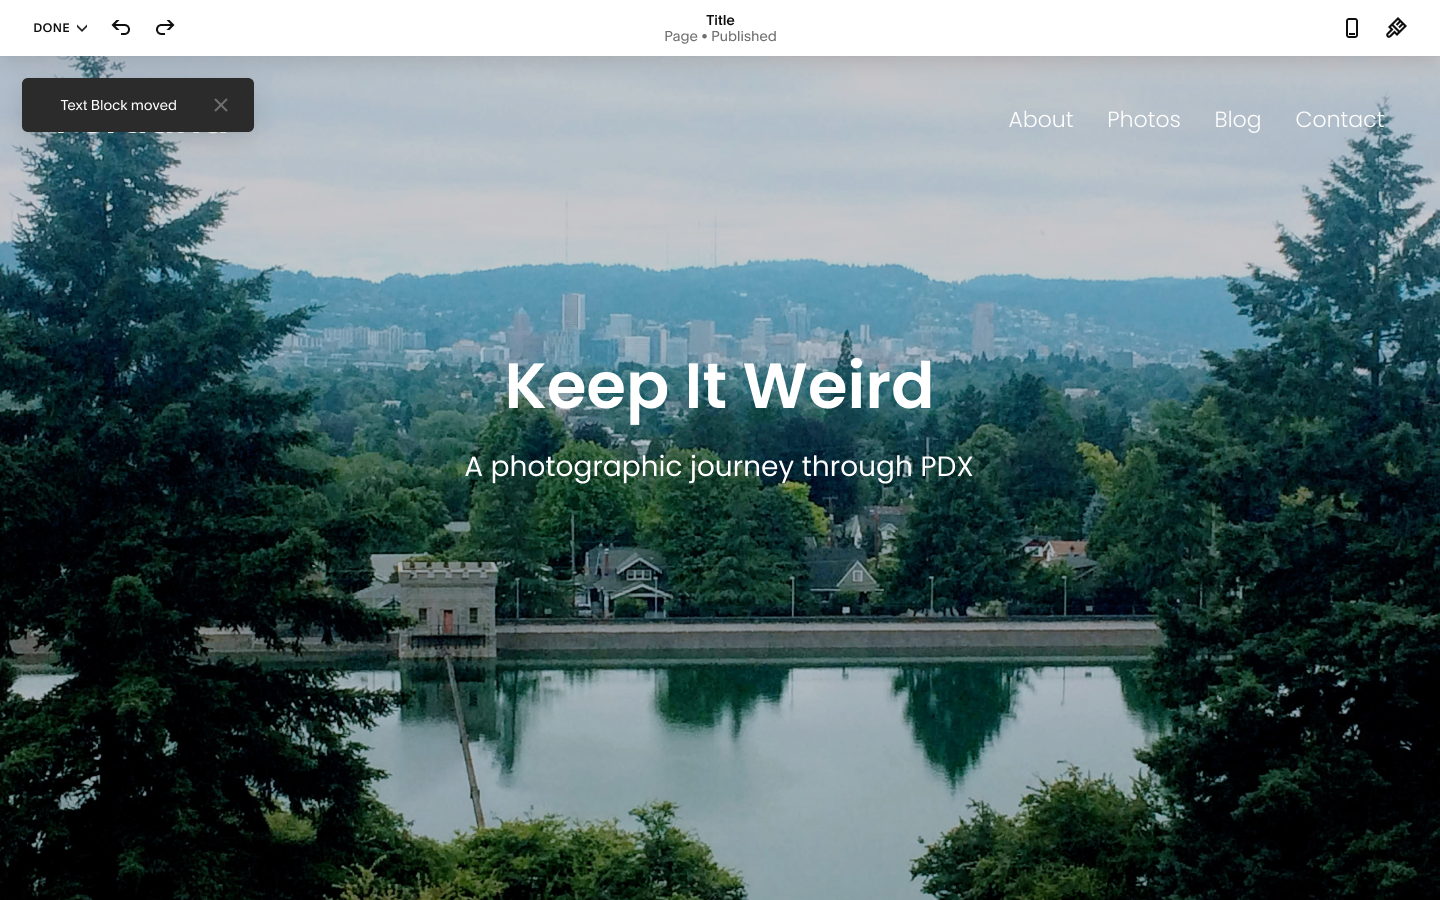This screenshot has width=1440, height=900.
Task: Open the DONE dropdown menu
Action: (60, 28)
